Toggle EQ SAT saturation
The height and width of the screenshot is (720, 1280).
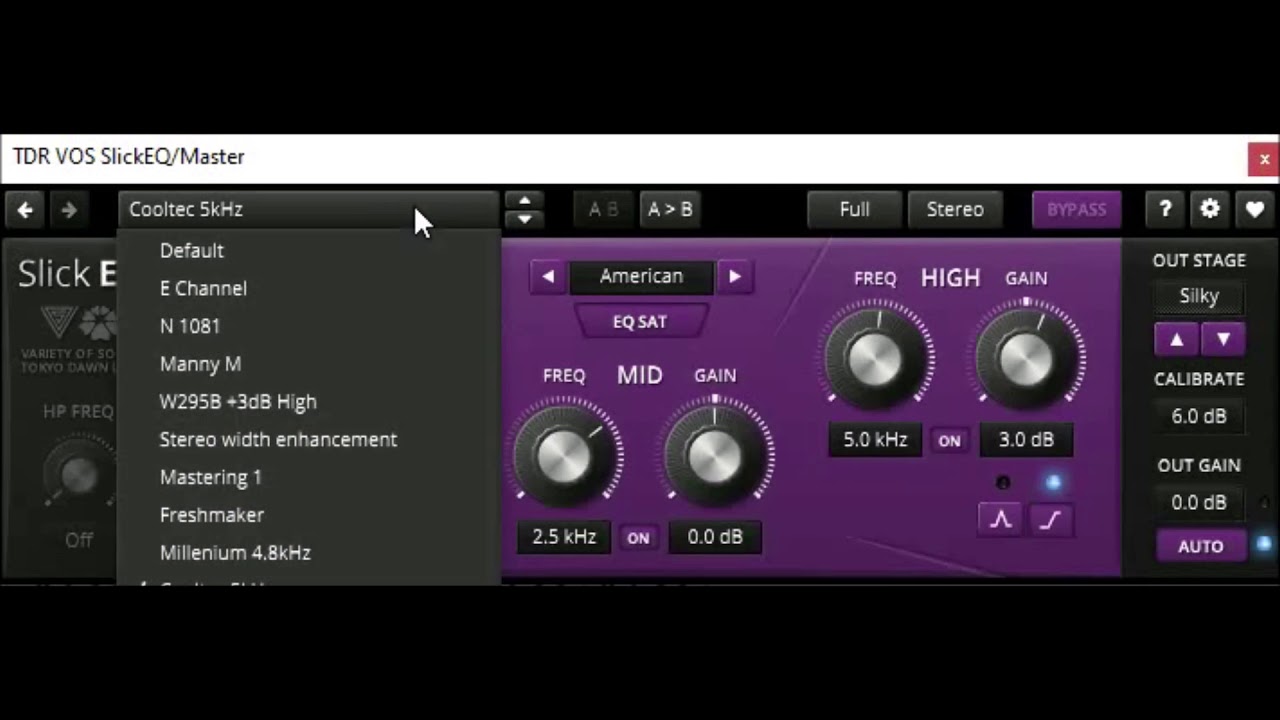(640, 322)
